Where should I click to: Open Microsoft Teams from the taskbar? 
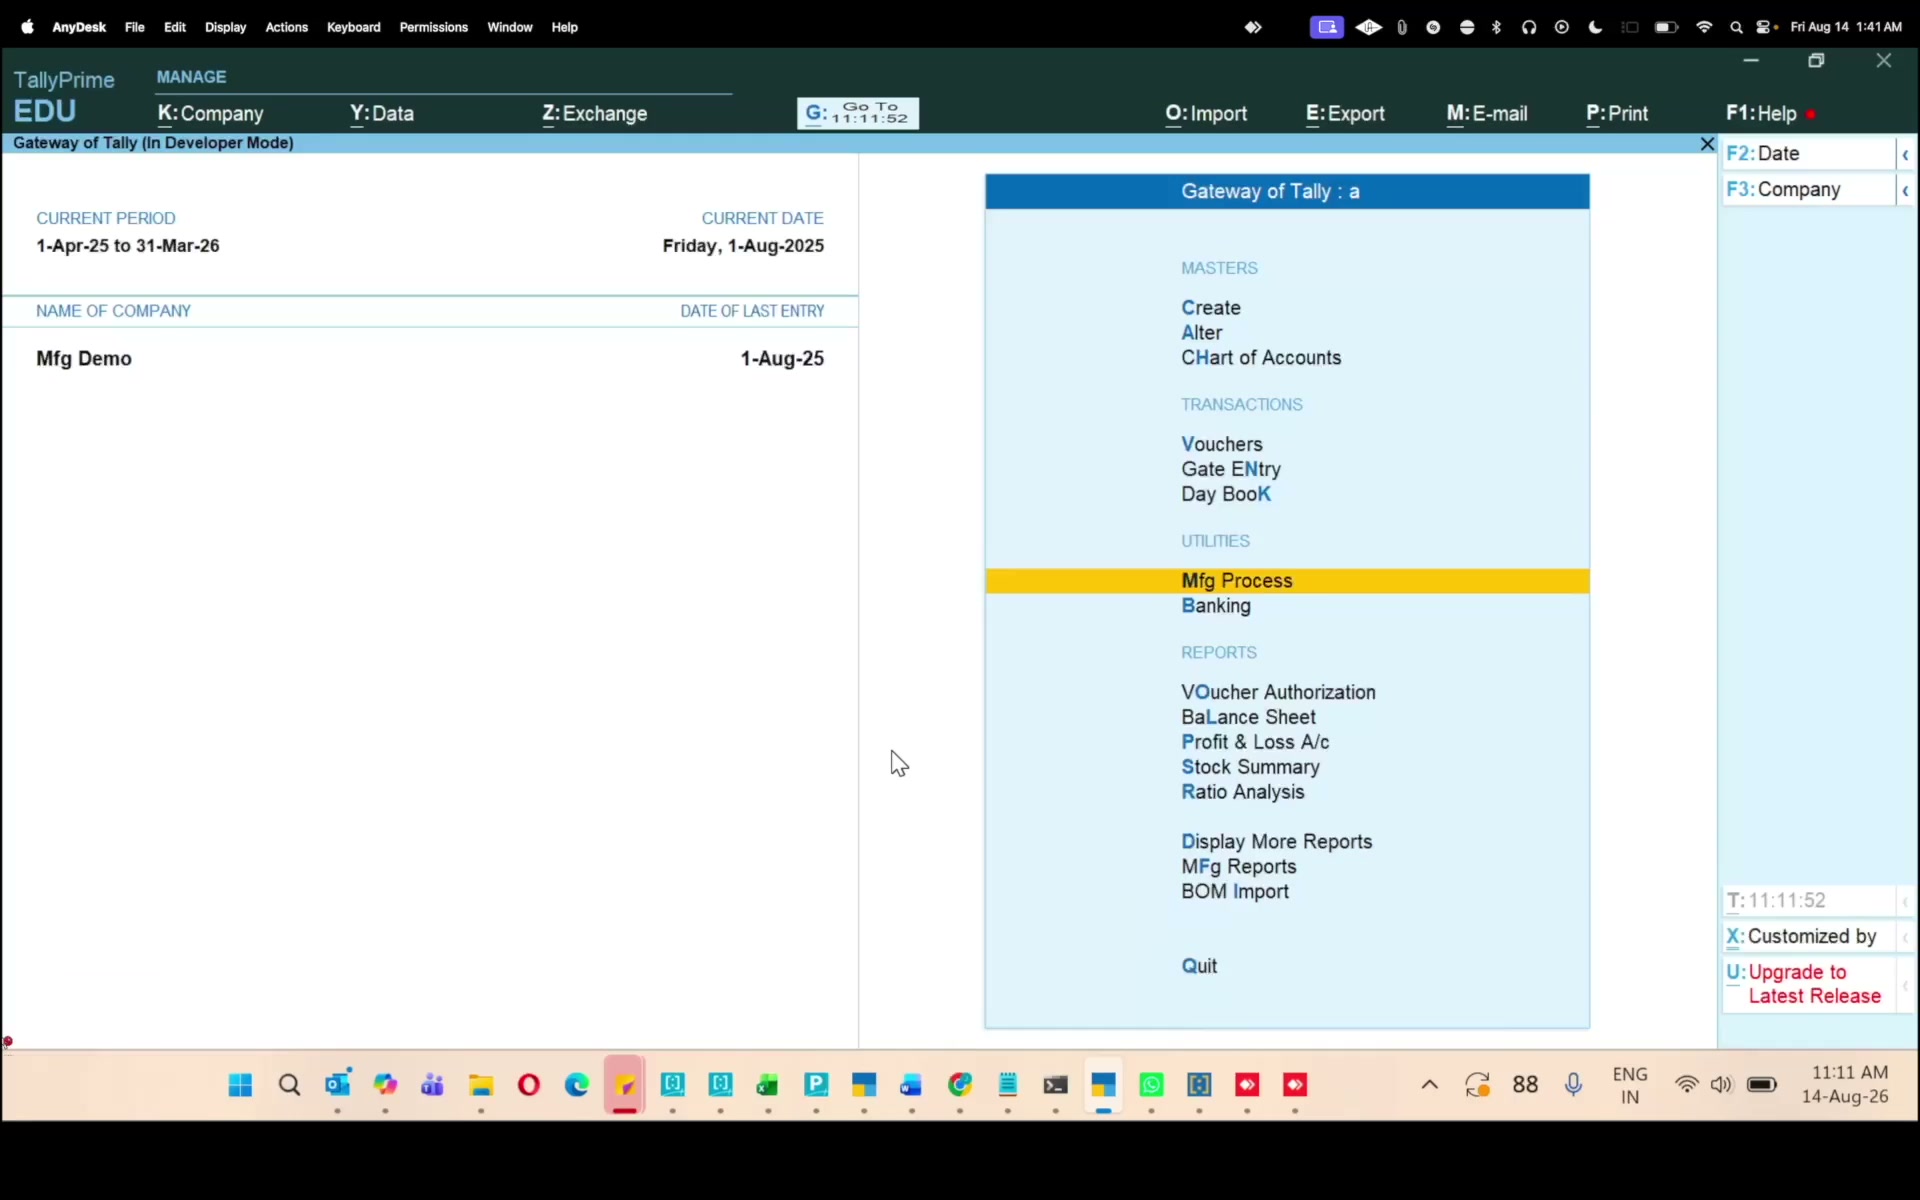(x=432, y=1085)
